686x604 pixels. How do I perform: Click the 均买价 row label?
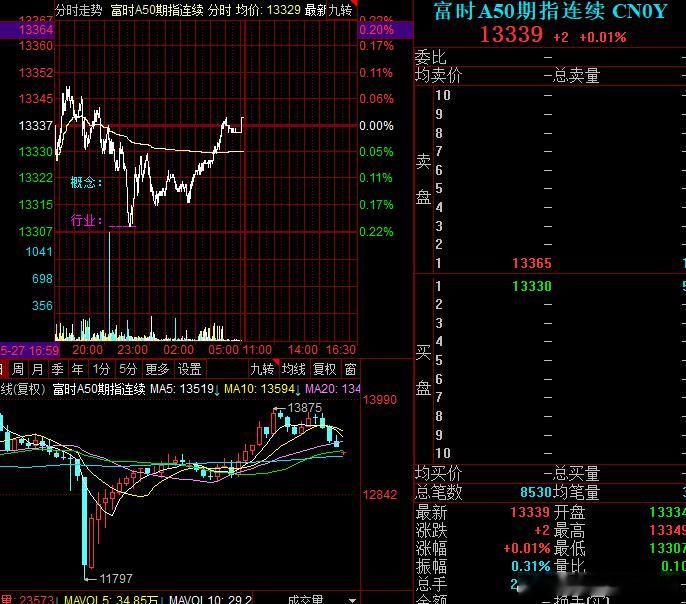(x=438, y=474)
